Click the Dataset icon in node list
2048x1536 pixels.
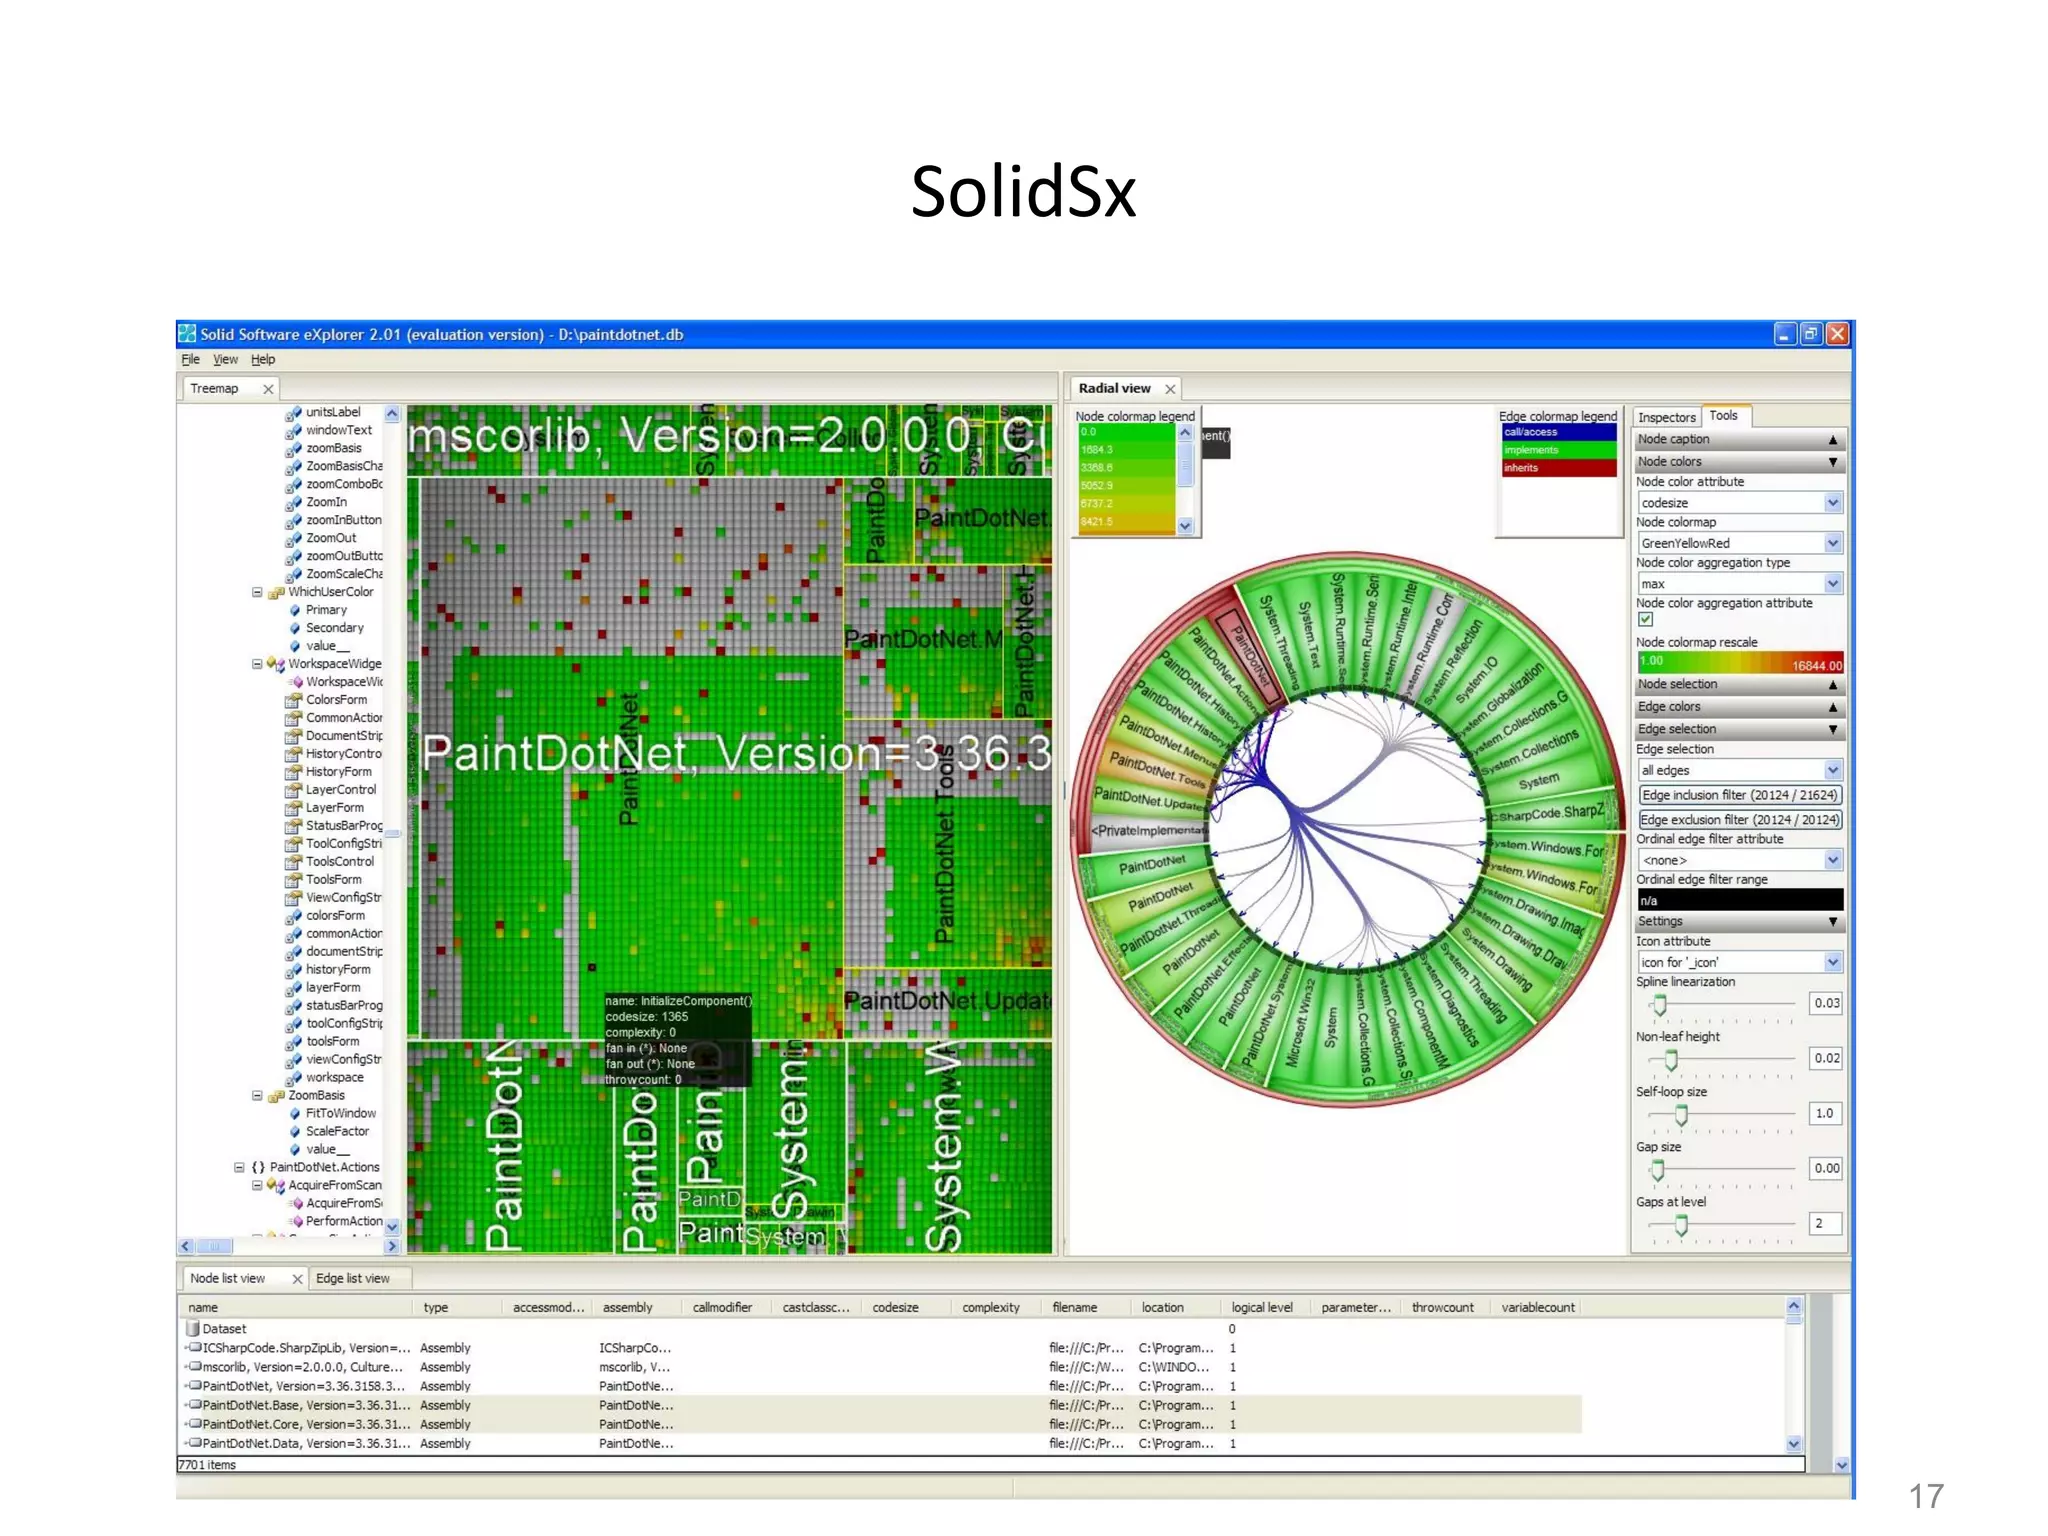(x=193, y=1330)
